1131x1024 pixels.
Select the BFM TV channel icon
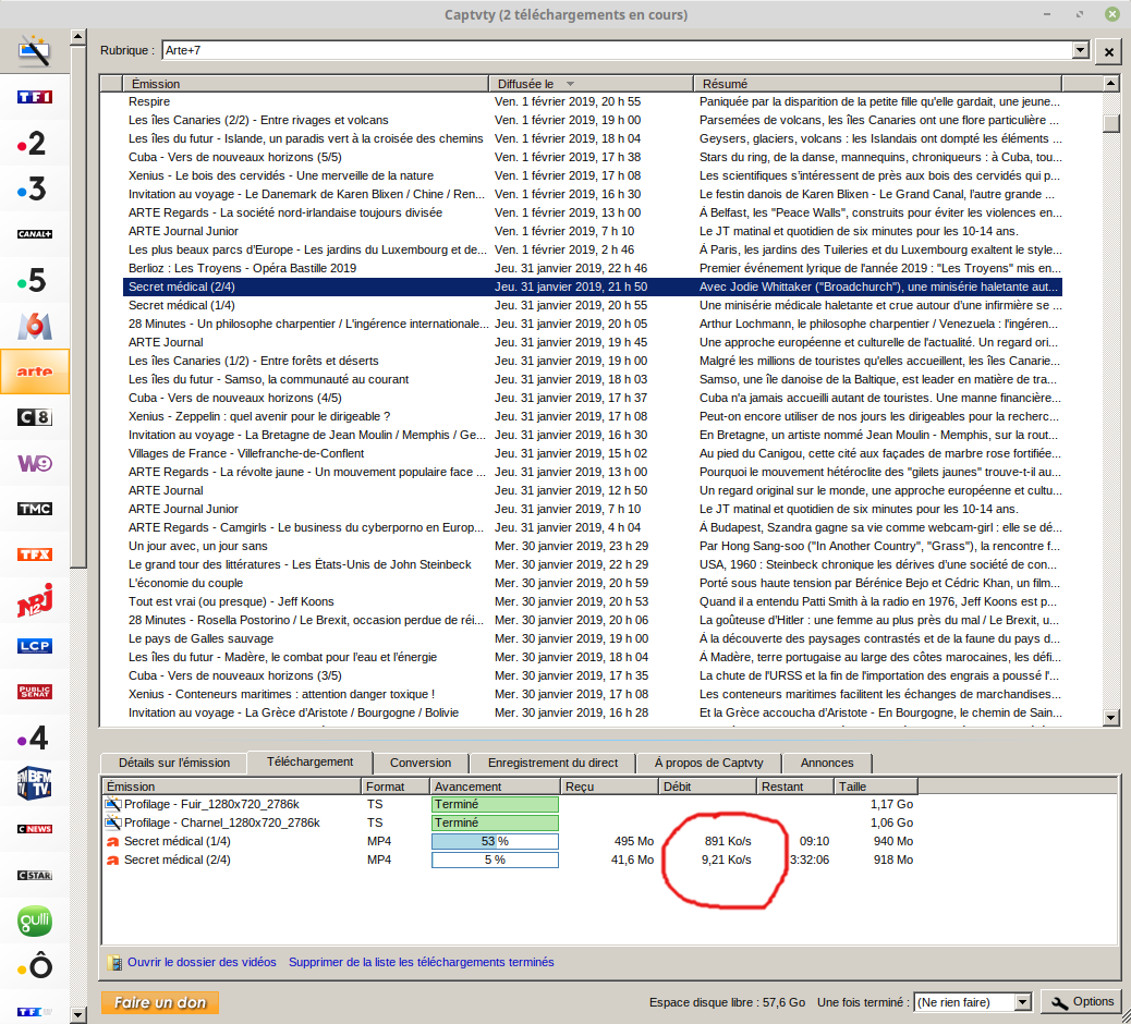click(35, 783)
